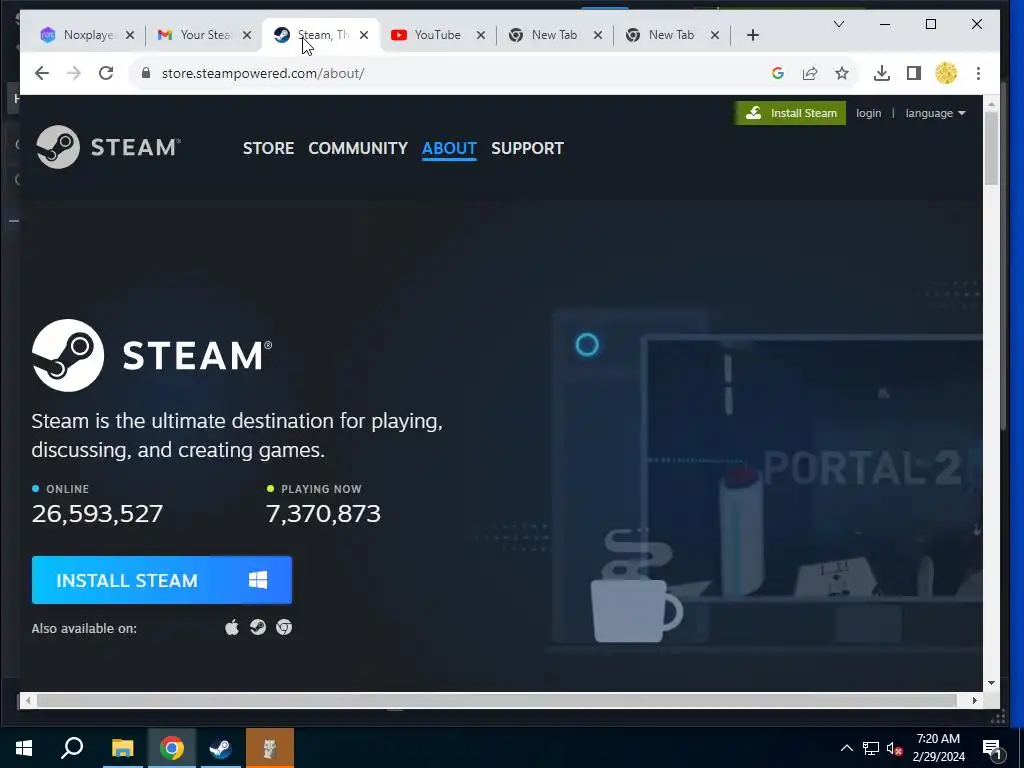The width and height of the screenshot is (1024, 768).
Task: Reload the Steam about page
Action: pyautogui.click(x=106, y=73)
